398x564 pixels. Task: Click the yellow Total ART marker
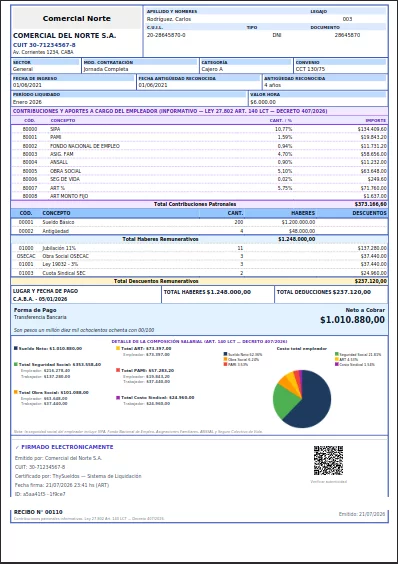point(118,348)
